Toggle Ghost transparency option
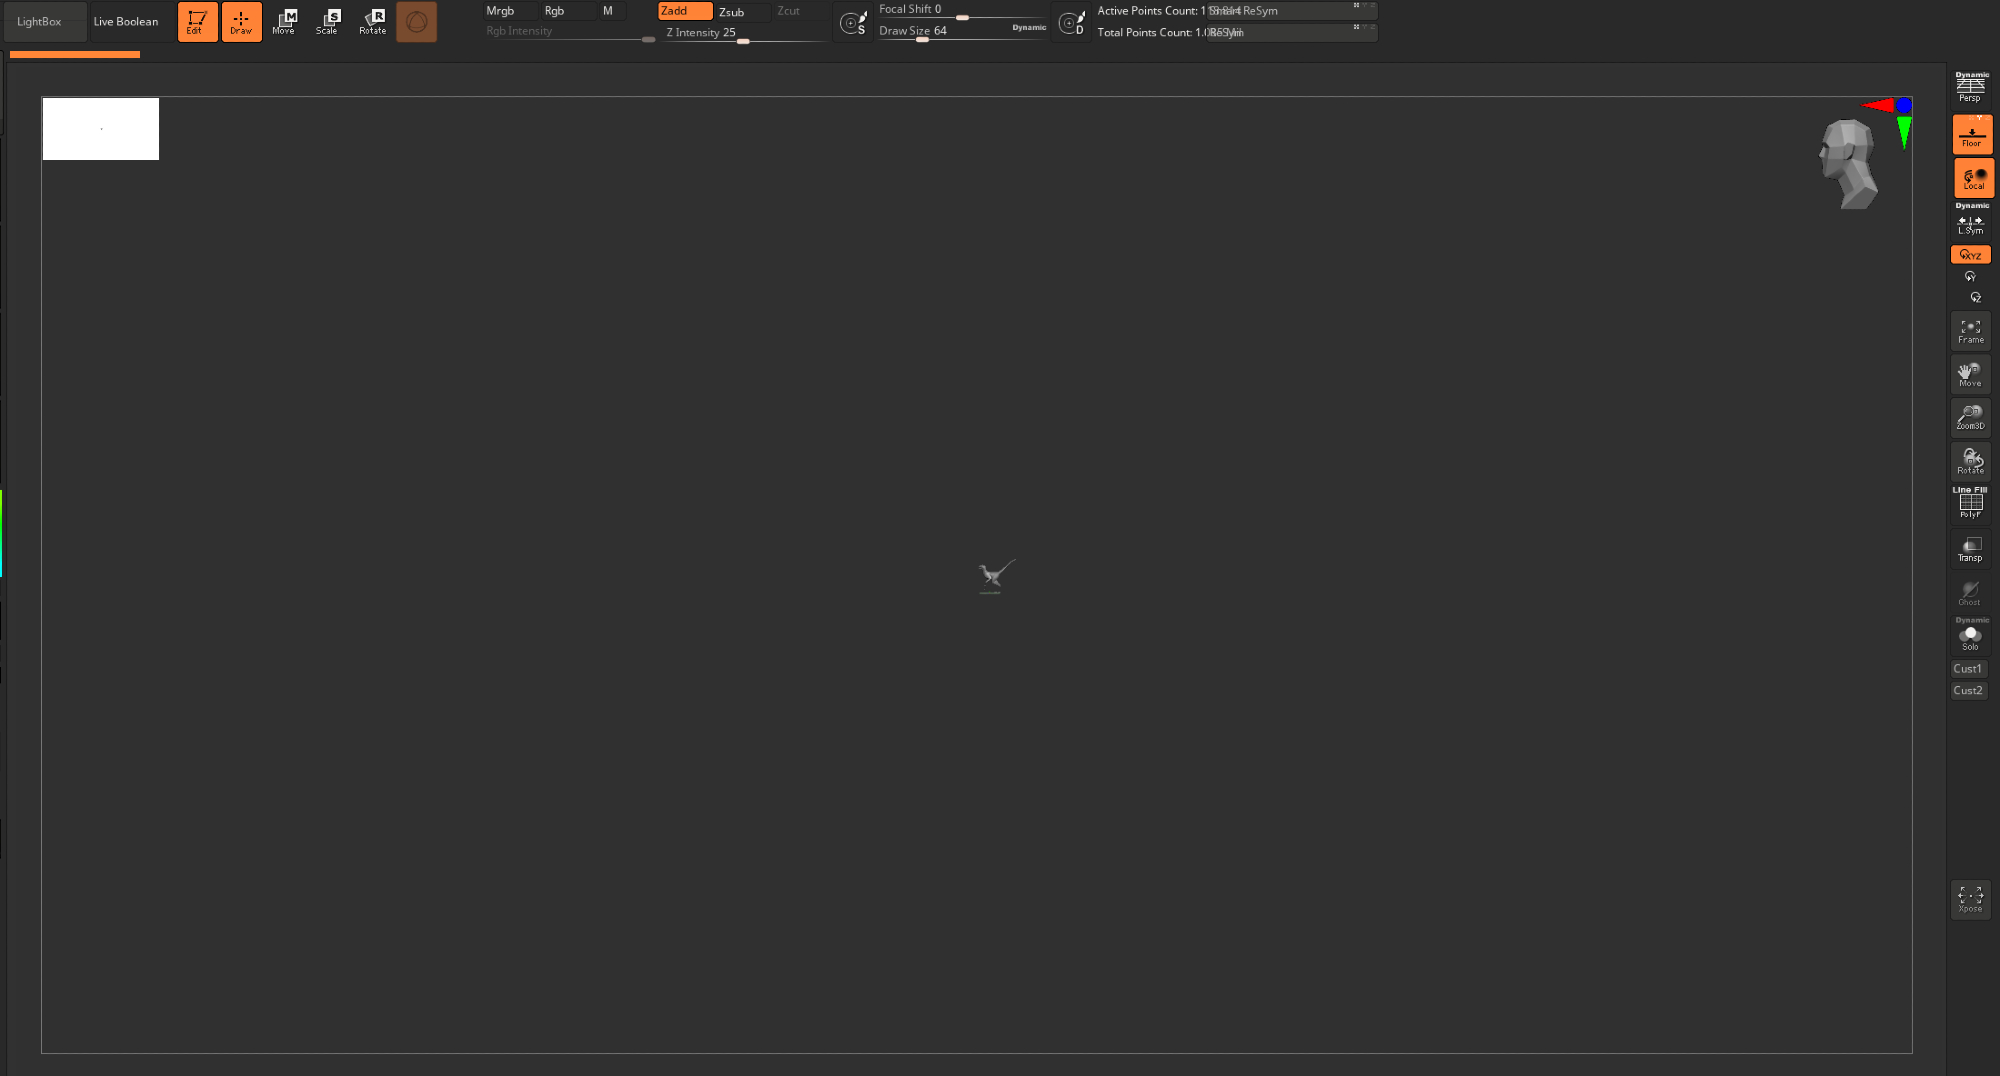 pyautogui.click(x=1970, y=593)
